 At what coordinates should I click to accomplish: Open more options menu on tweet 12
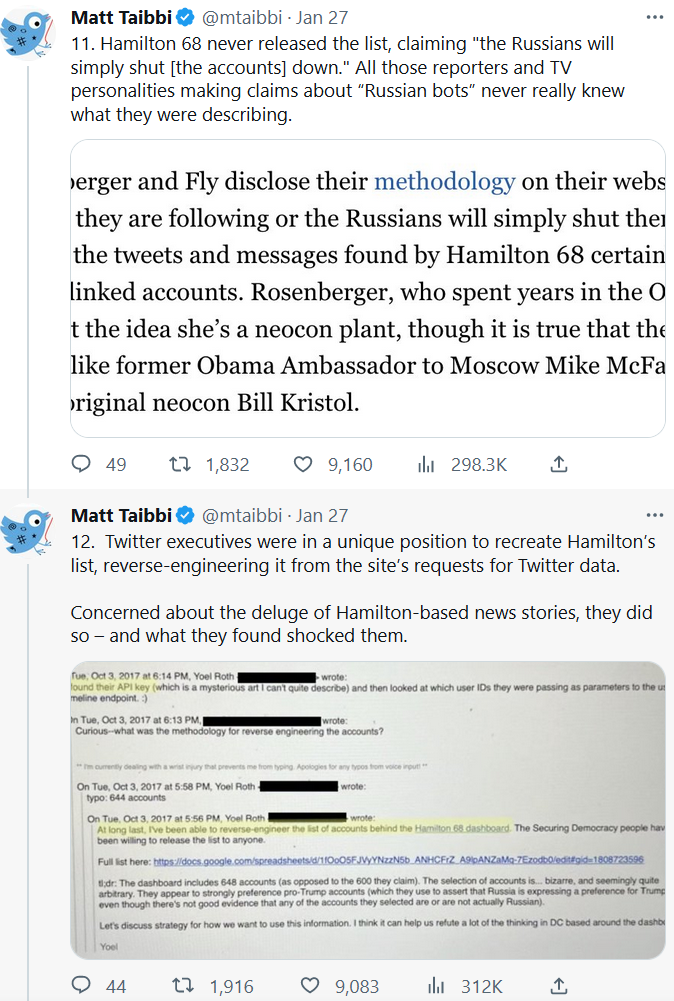pyautogui.click(x=654, y=515)
